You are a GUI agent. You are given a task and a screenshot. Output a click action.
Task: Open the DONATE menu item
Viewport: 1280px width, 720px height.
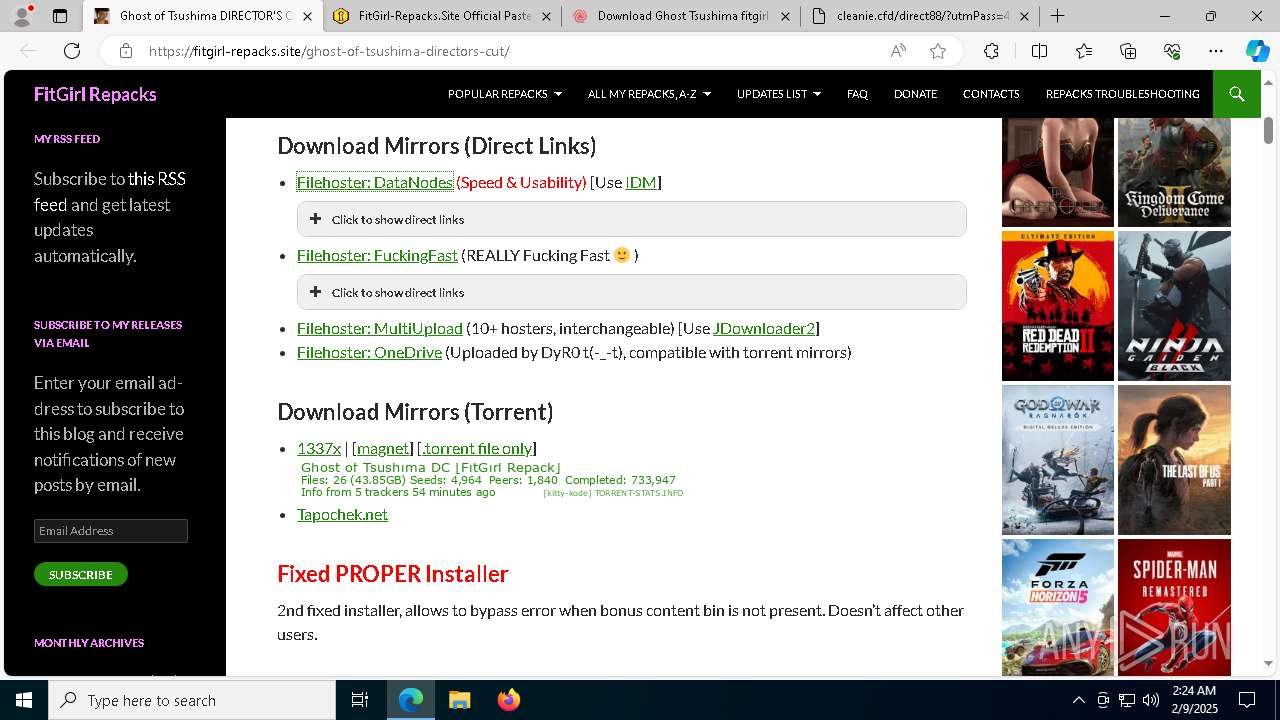[x=915, y=94]
